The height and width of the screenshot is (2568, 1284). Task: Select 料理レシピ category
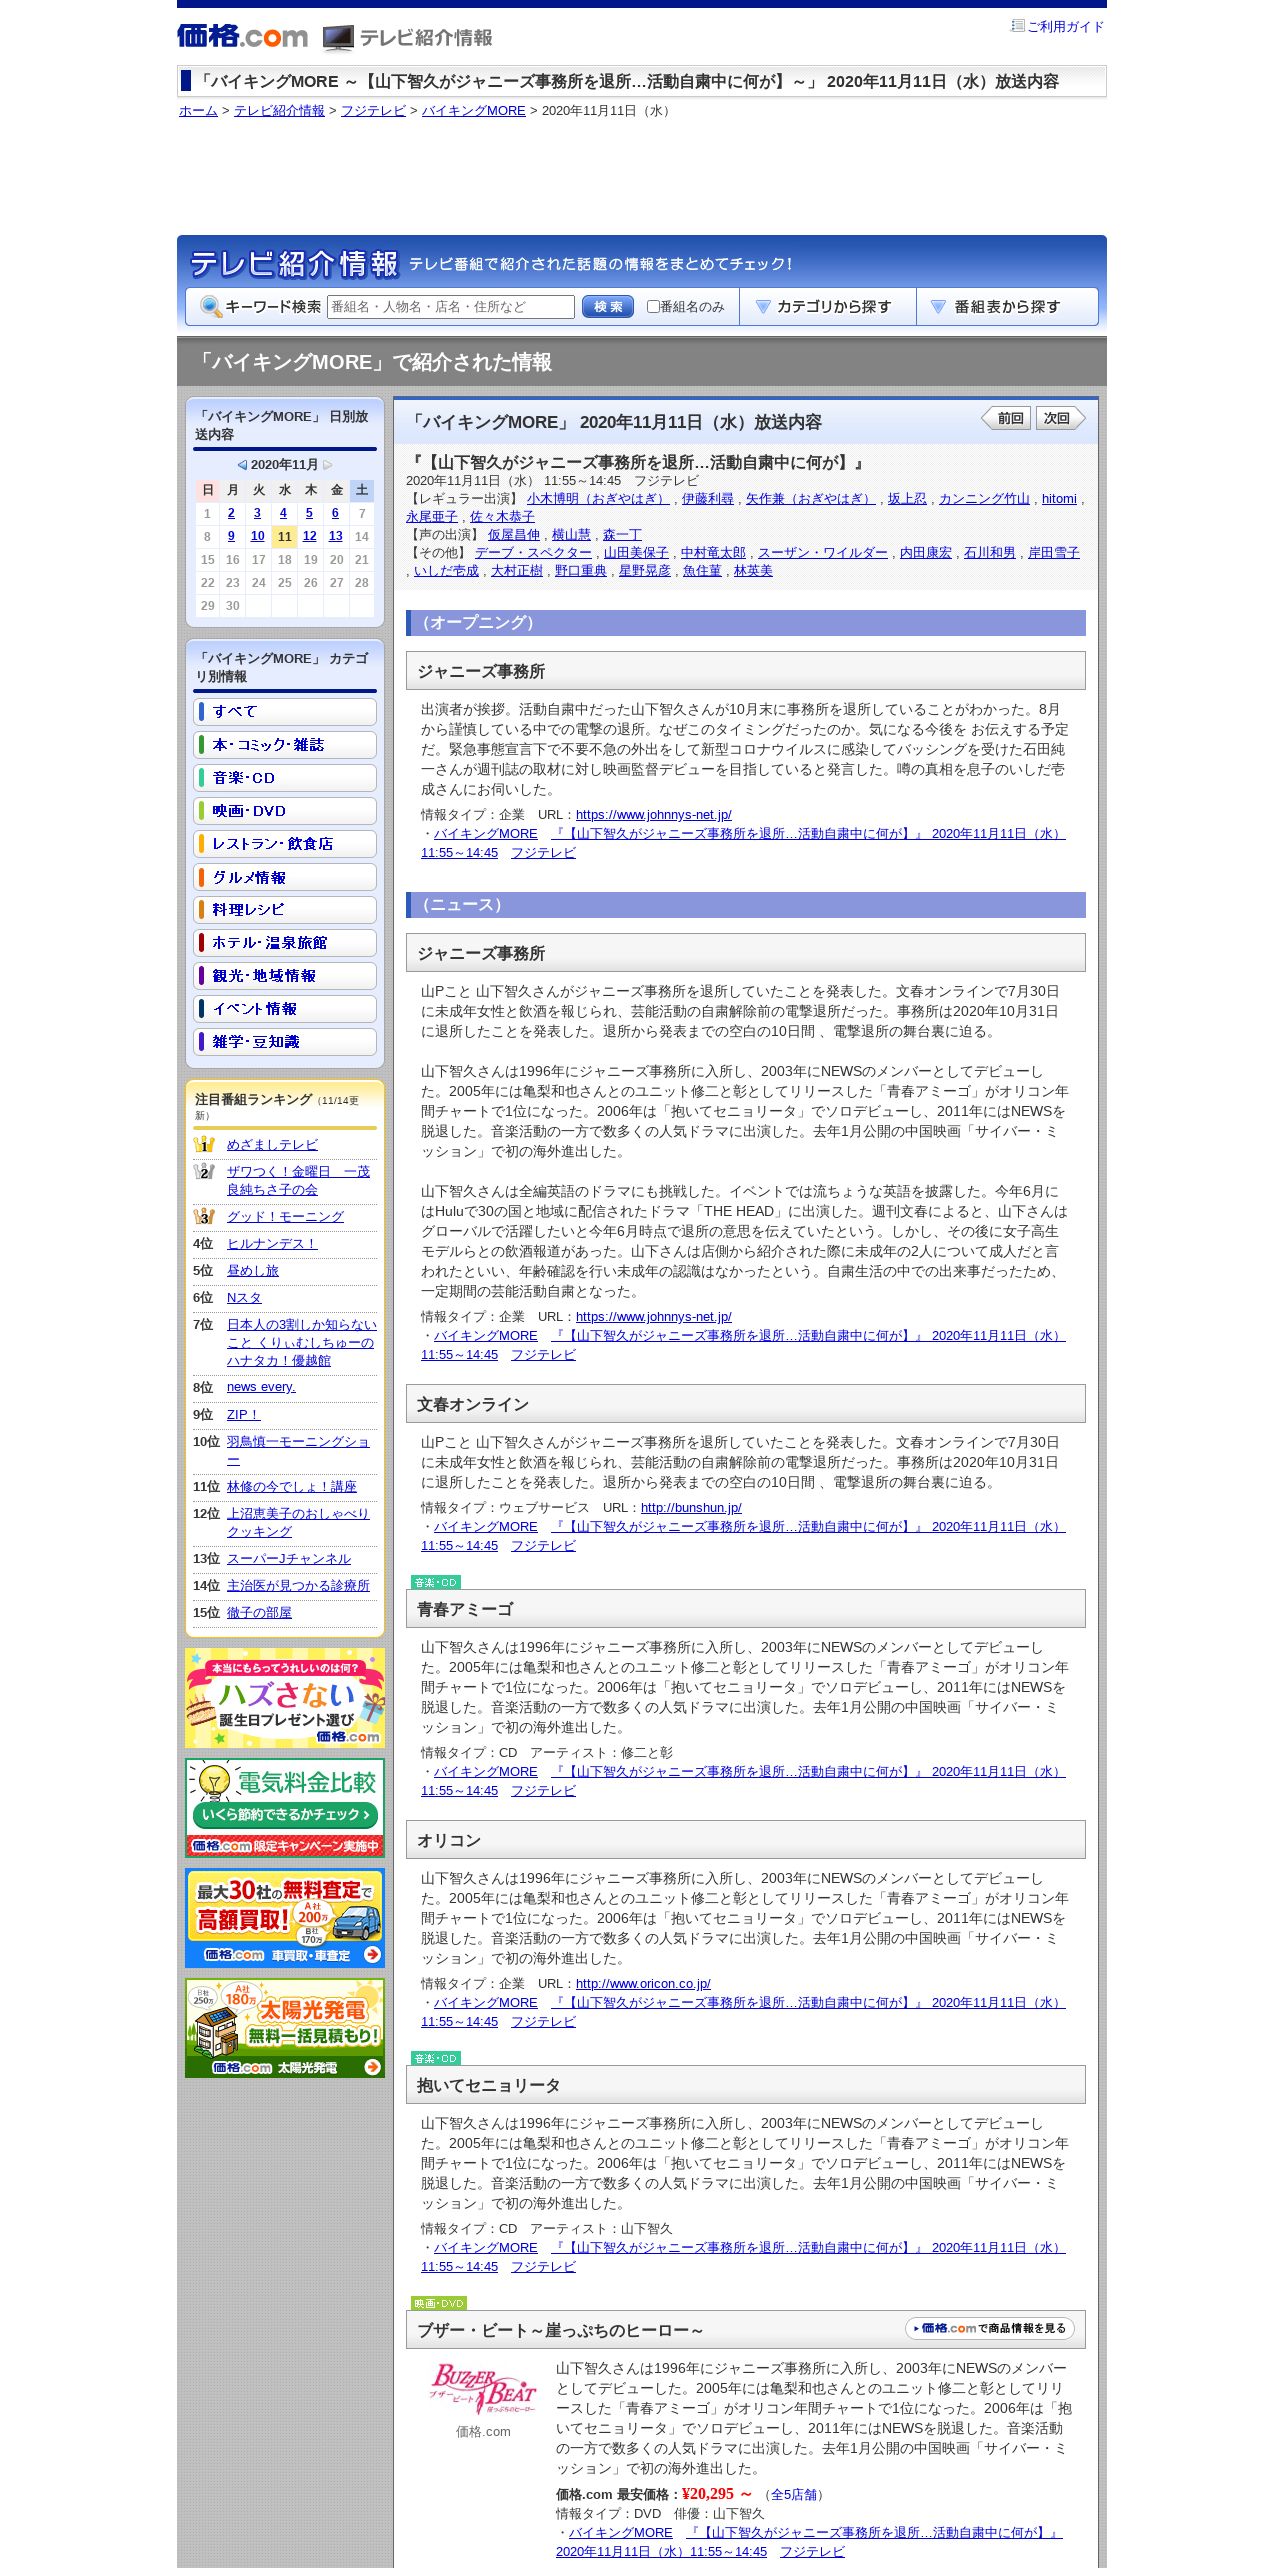click(x=285, y=910)
